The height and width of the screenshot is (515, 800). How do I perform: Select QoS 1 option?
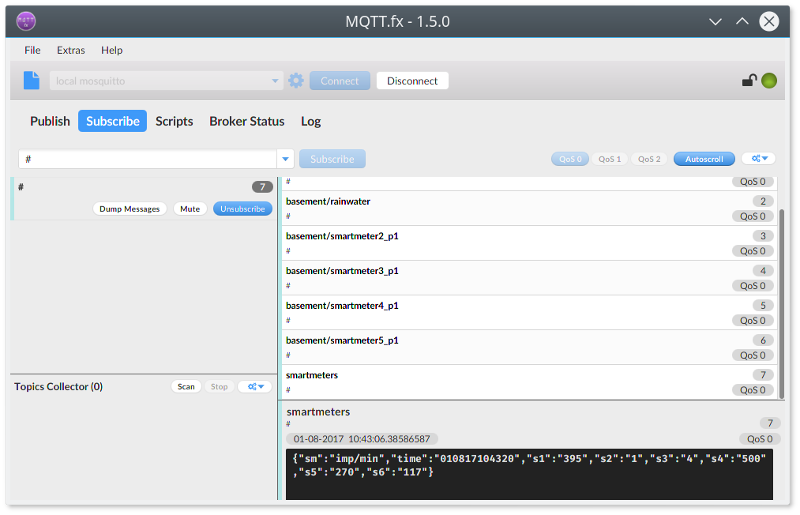[x=610, y=159]
